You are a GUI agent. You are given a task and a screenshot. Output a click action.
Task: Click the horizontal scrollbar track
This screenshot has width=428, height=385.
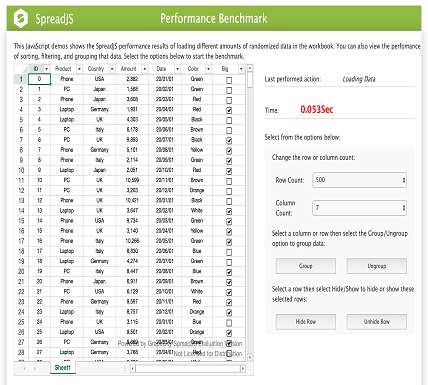pyautogui.click(x=188, y=368)
